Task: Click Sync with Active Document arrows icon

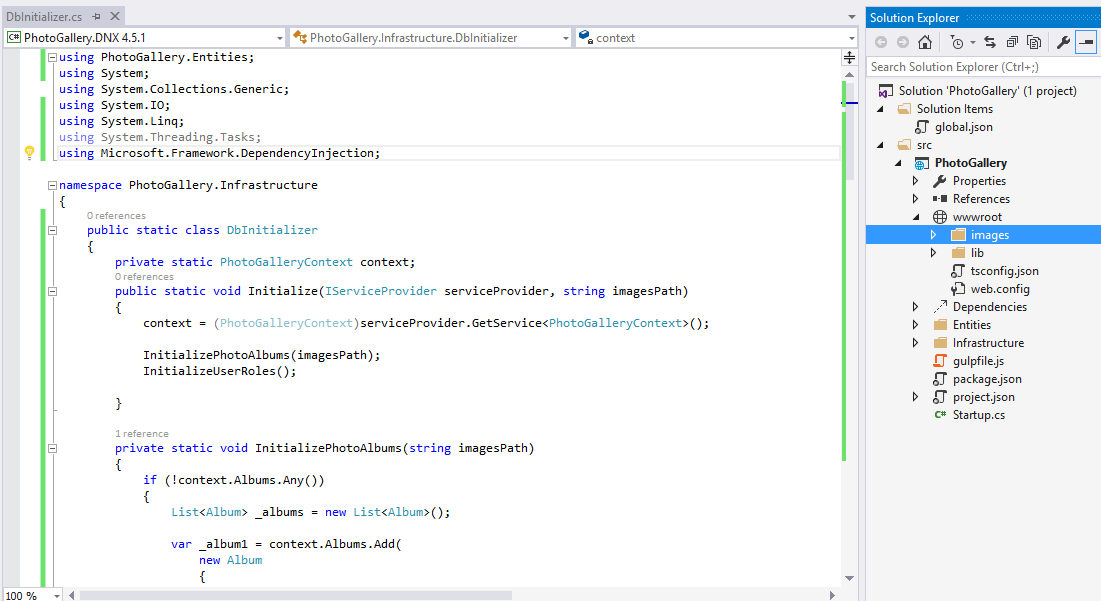Action: tap(990, 42)
